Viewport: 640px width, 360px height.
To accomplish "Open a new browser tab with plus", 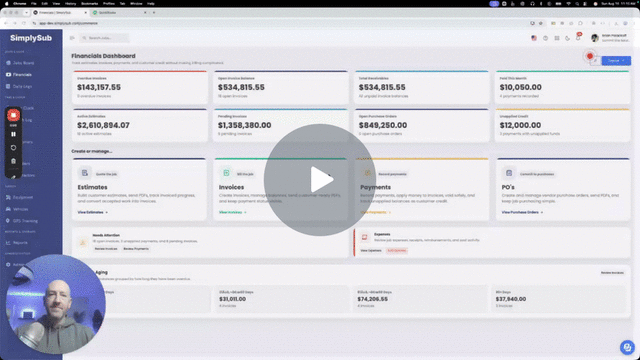I will (x=154, y=13).
